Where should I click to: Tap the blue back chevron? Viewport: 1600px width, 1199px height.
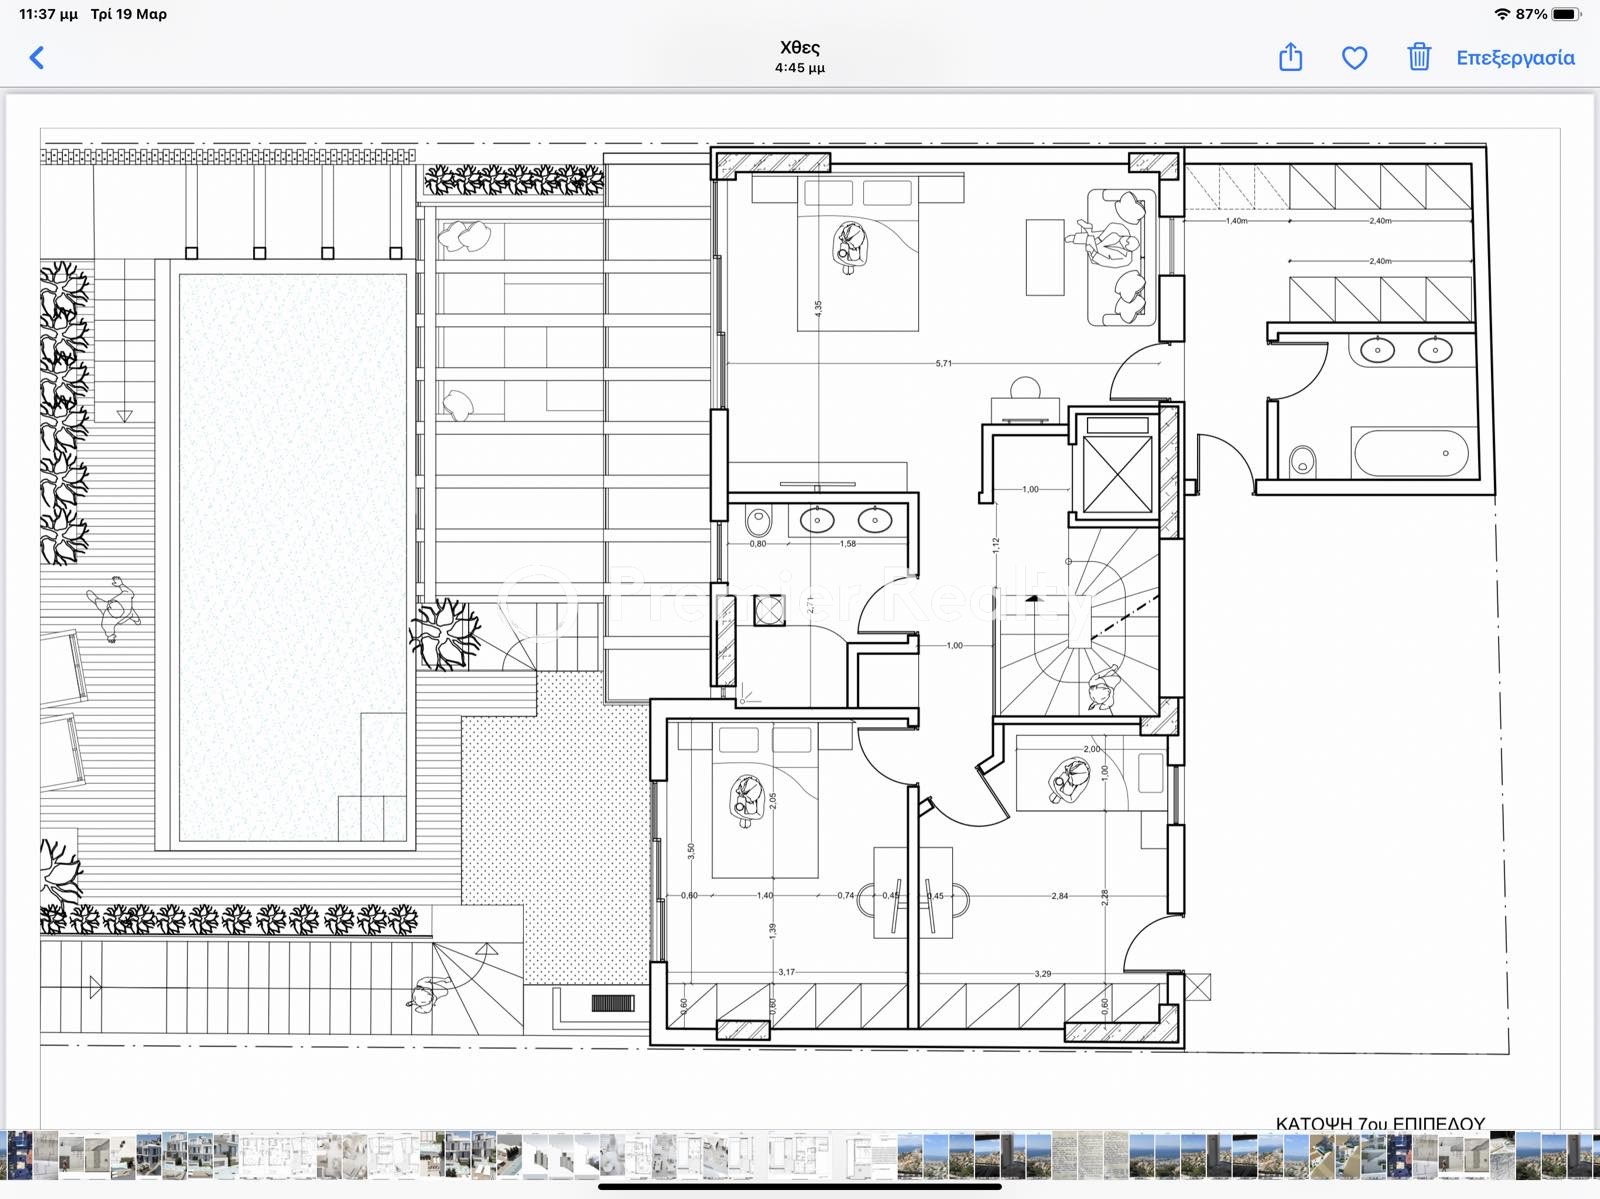pos(37,58)
